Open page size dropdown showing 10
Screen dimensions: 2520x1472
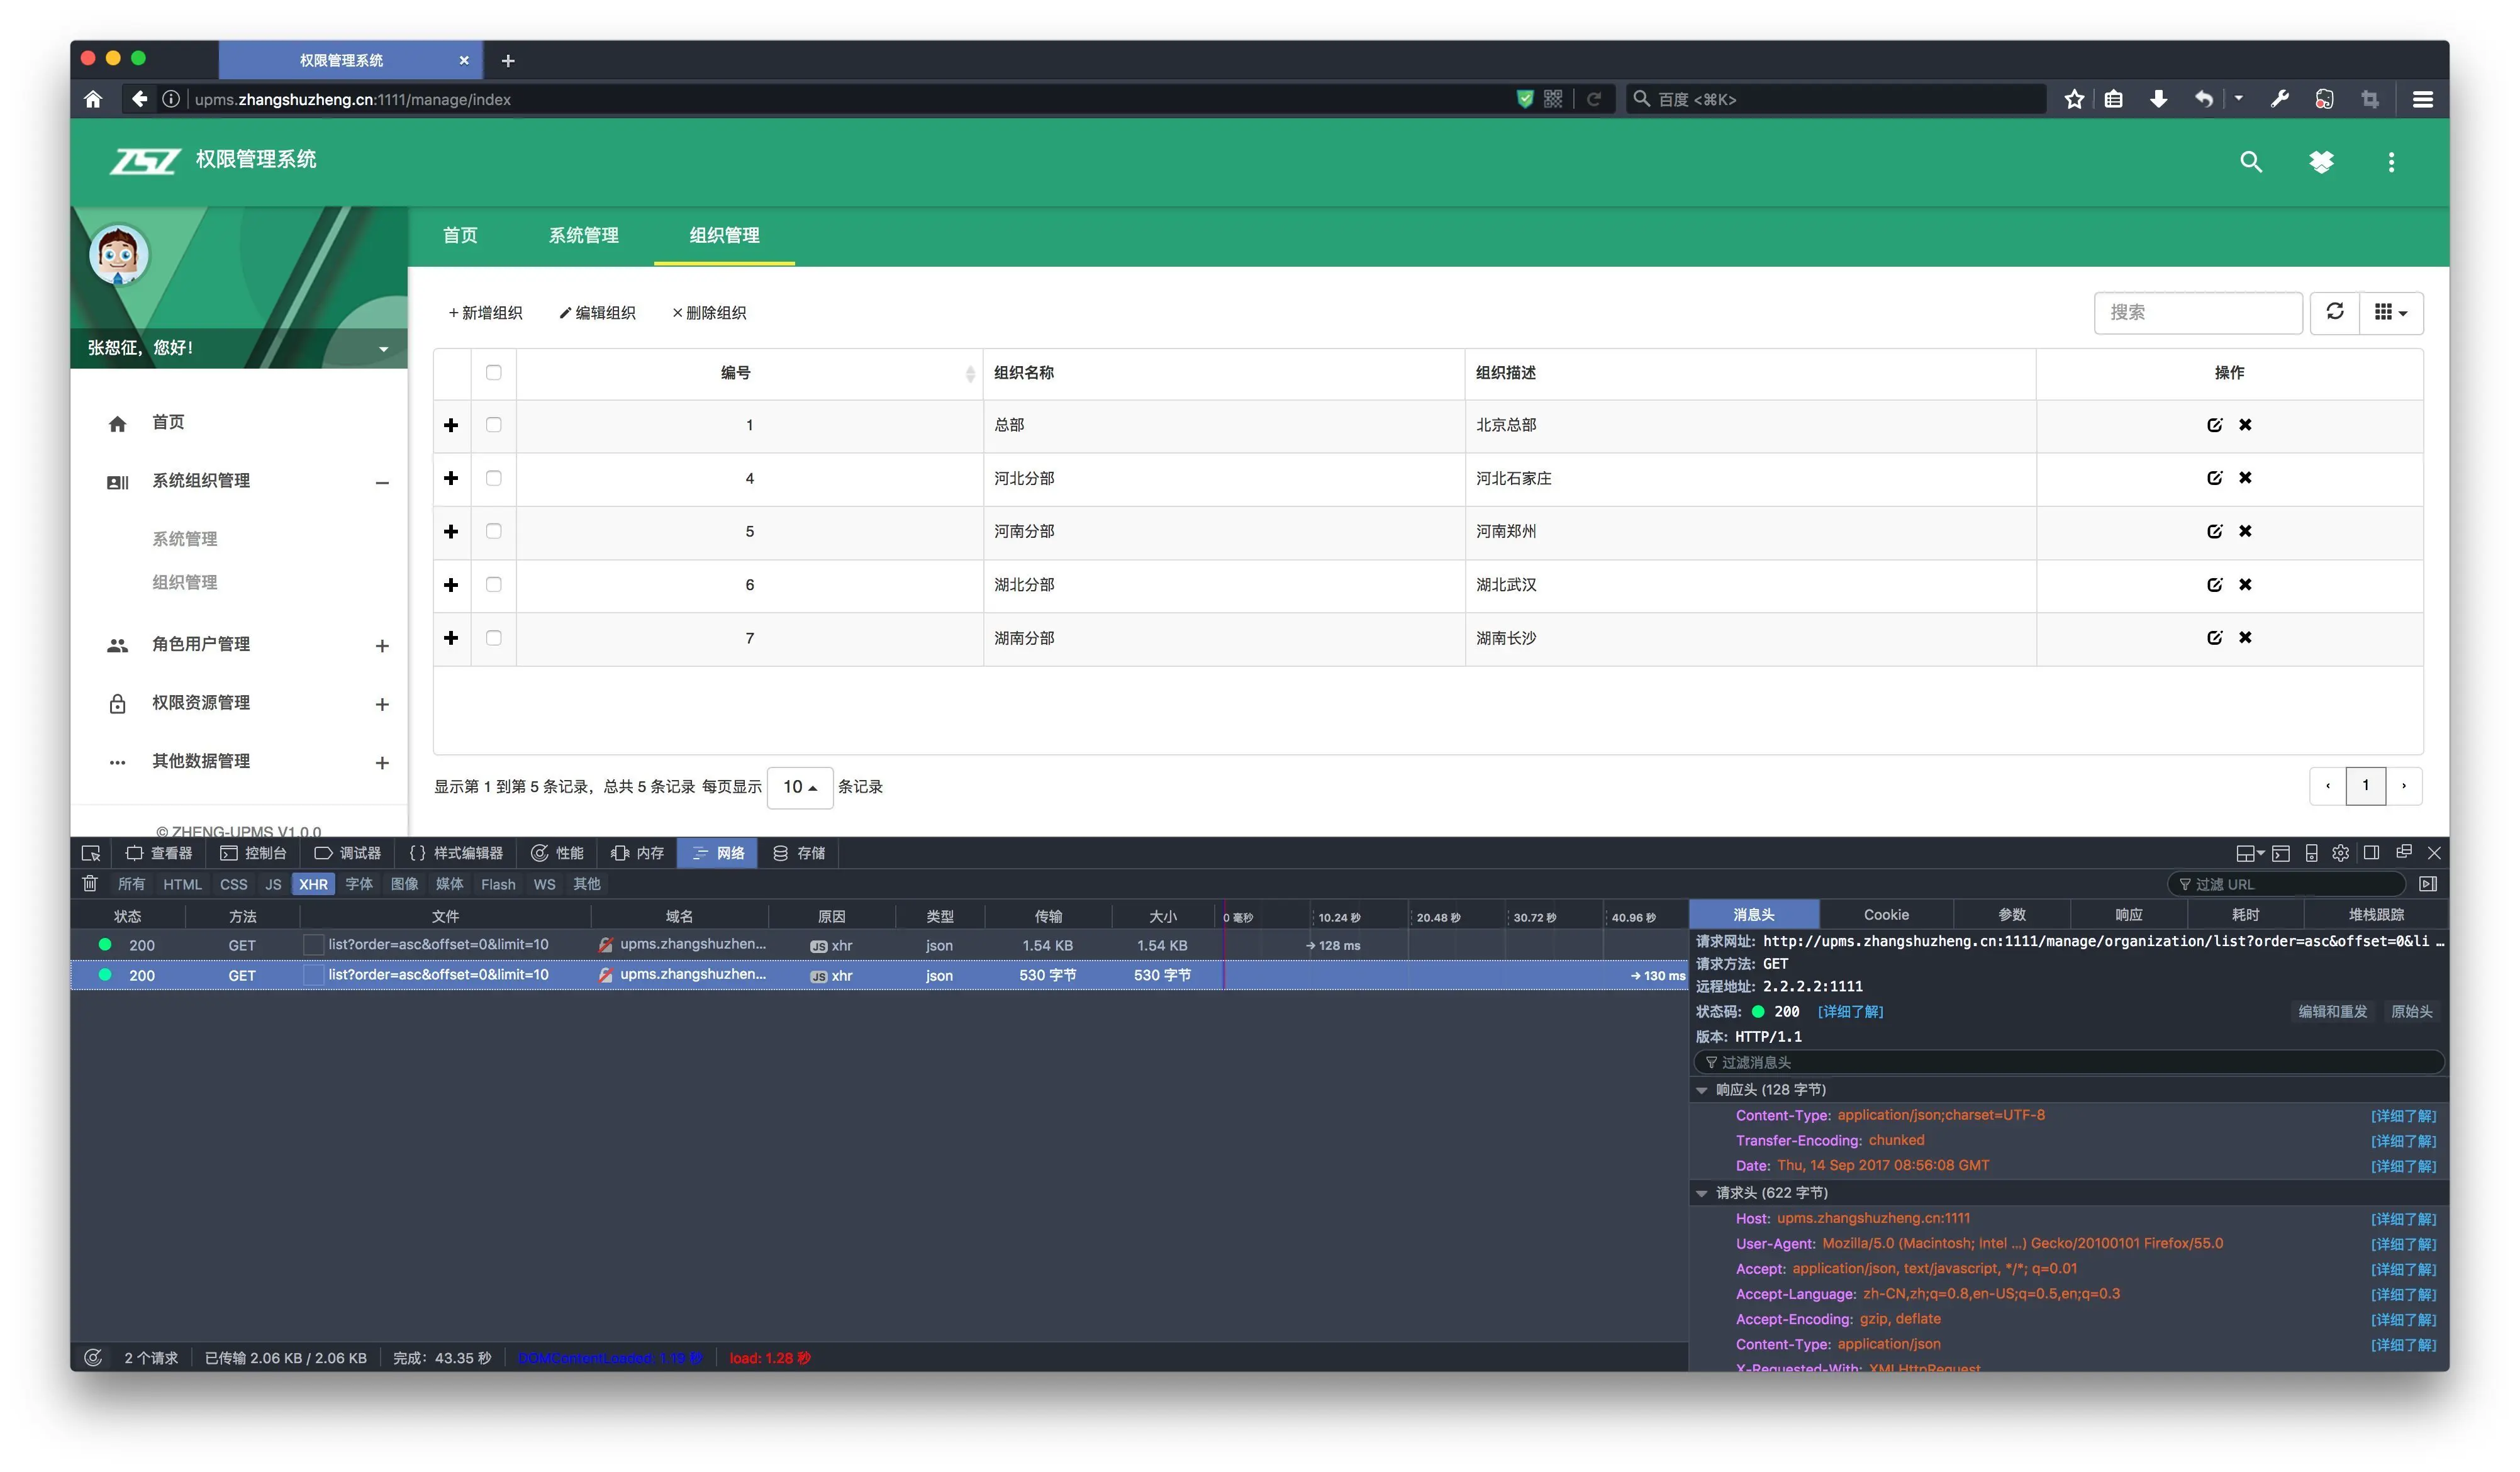click(x=799, y=787)
